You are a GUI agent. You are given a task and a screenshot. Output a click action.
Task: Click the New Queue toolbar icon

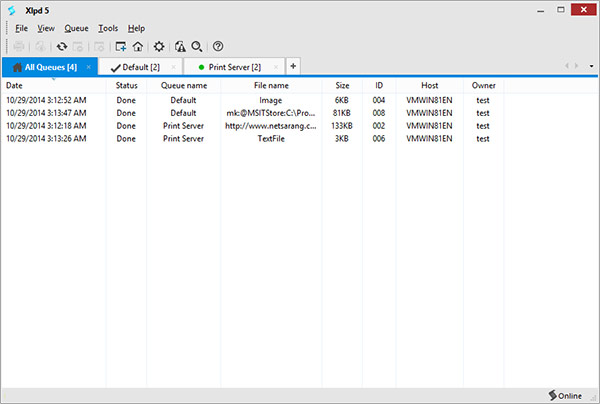(121, 47)
